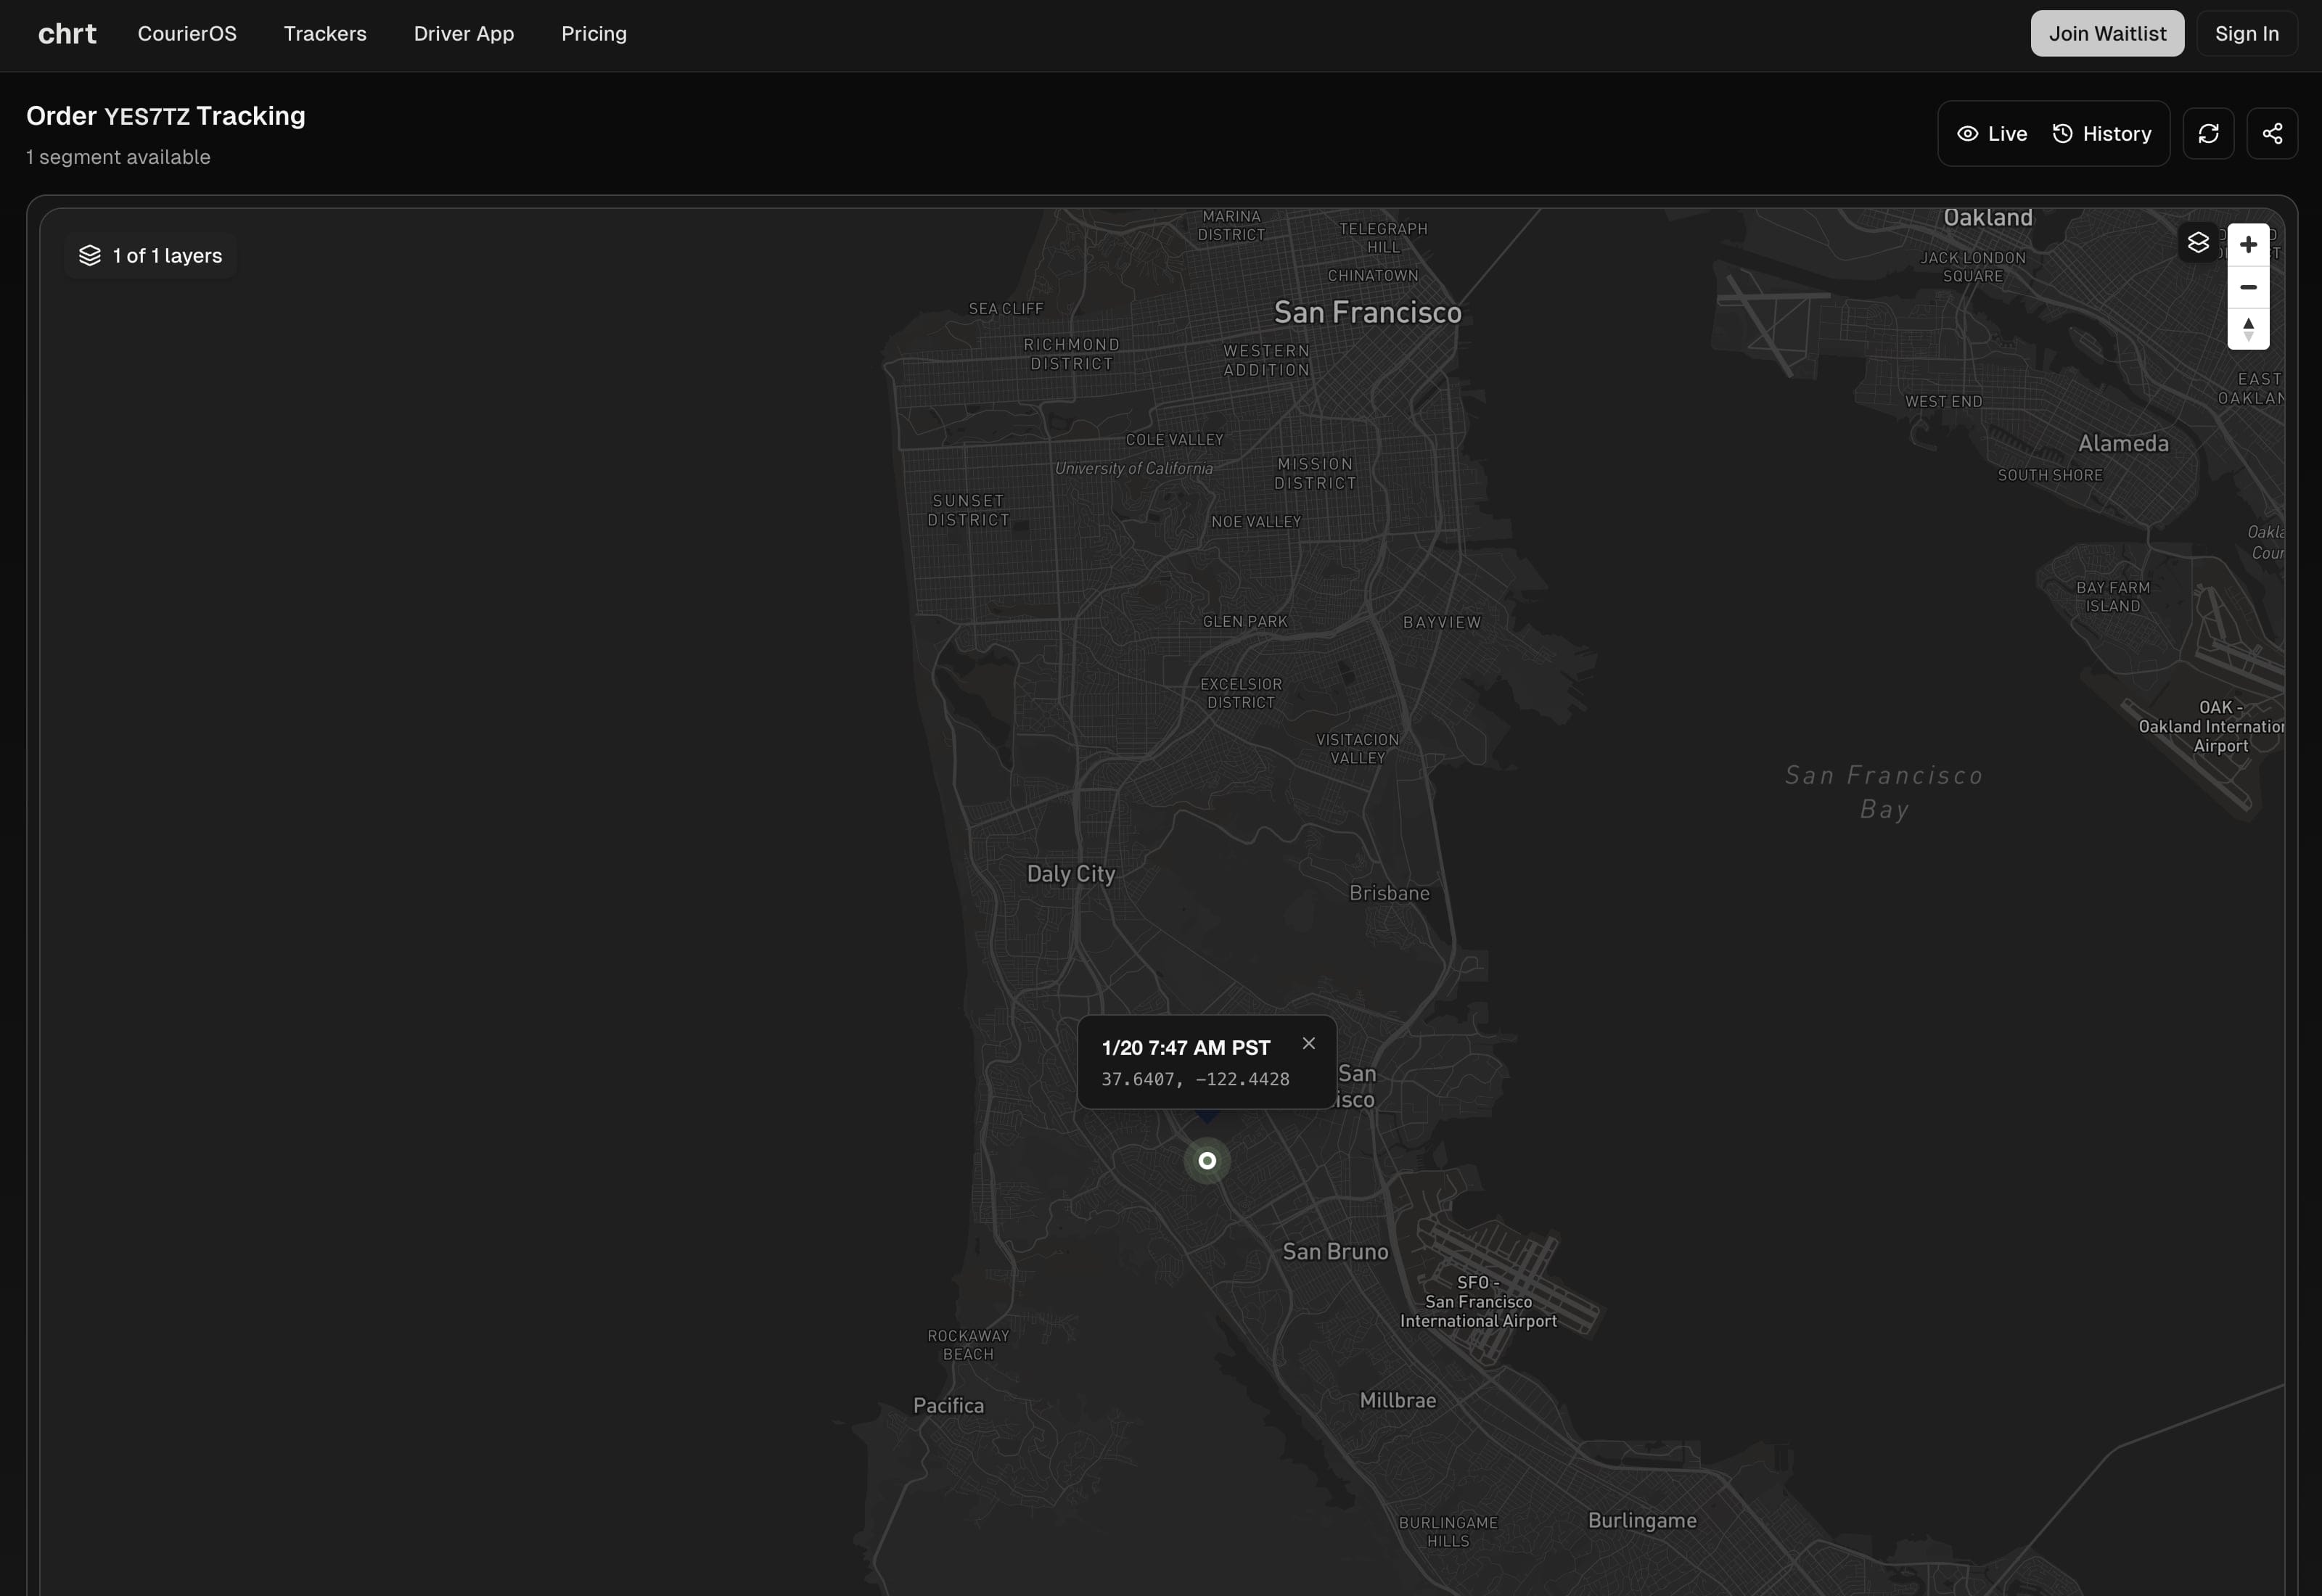2322x1596 pixels.
Task: Expand the layers list on the map
Action: 150,255
